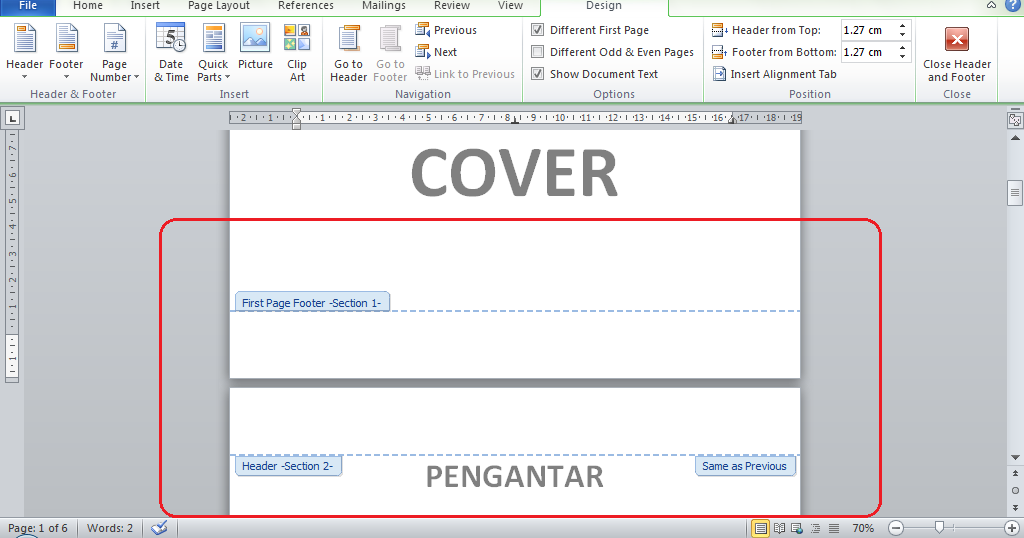Screen dimensions: 1024x538
Task: Toggle the ruler view button
Action: (1015, 119)
